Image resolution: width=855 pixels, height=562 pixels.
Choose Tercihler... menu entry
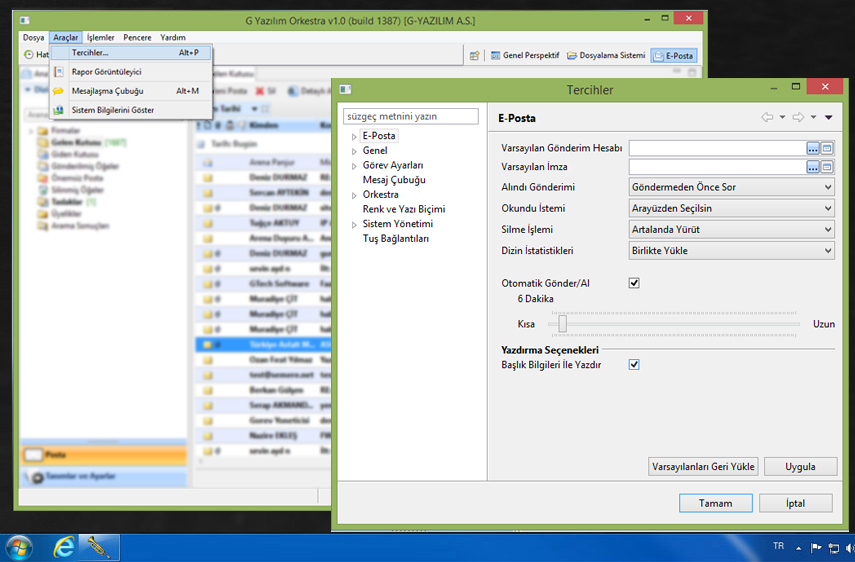[131, 53]
